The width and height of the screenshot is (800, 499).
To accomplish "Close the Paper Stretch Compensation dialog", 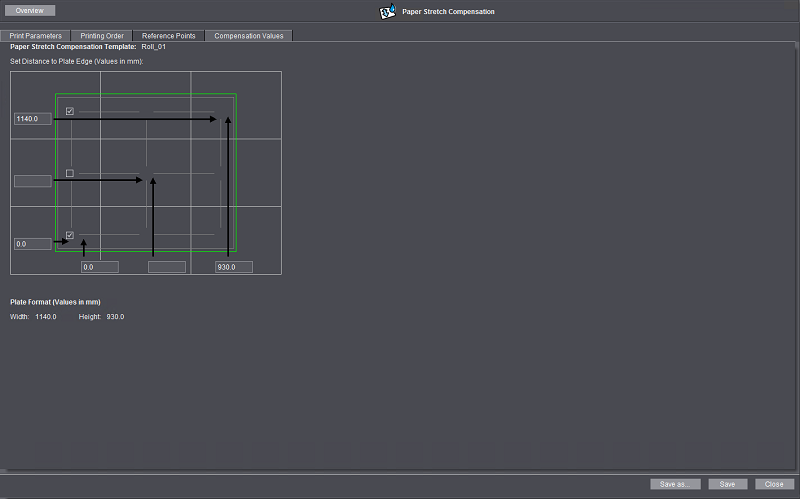I will (774, 484).
